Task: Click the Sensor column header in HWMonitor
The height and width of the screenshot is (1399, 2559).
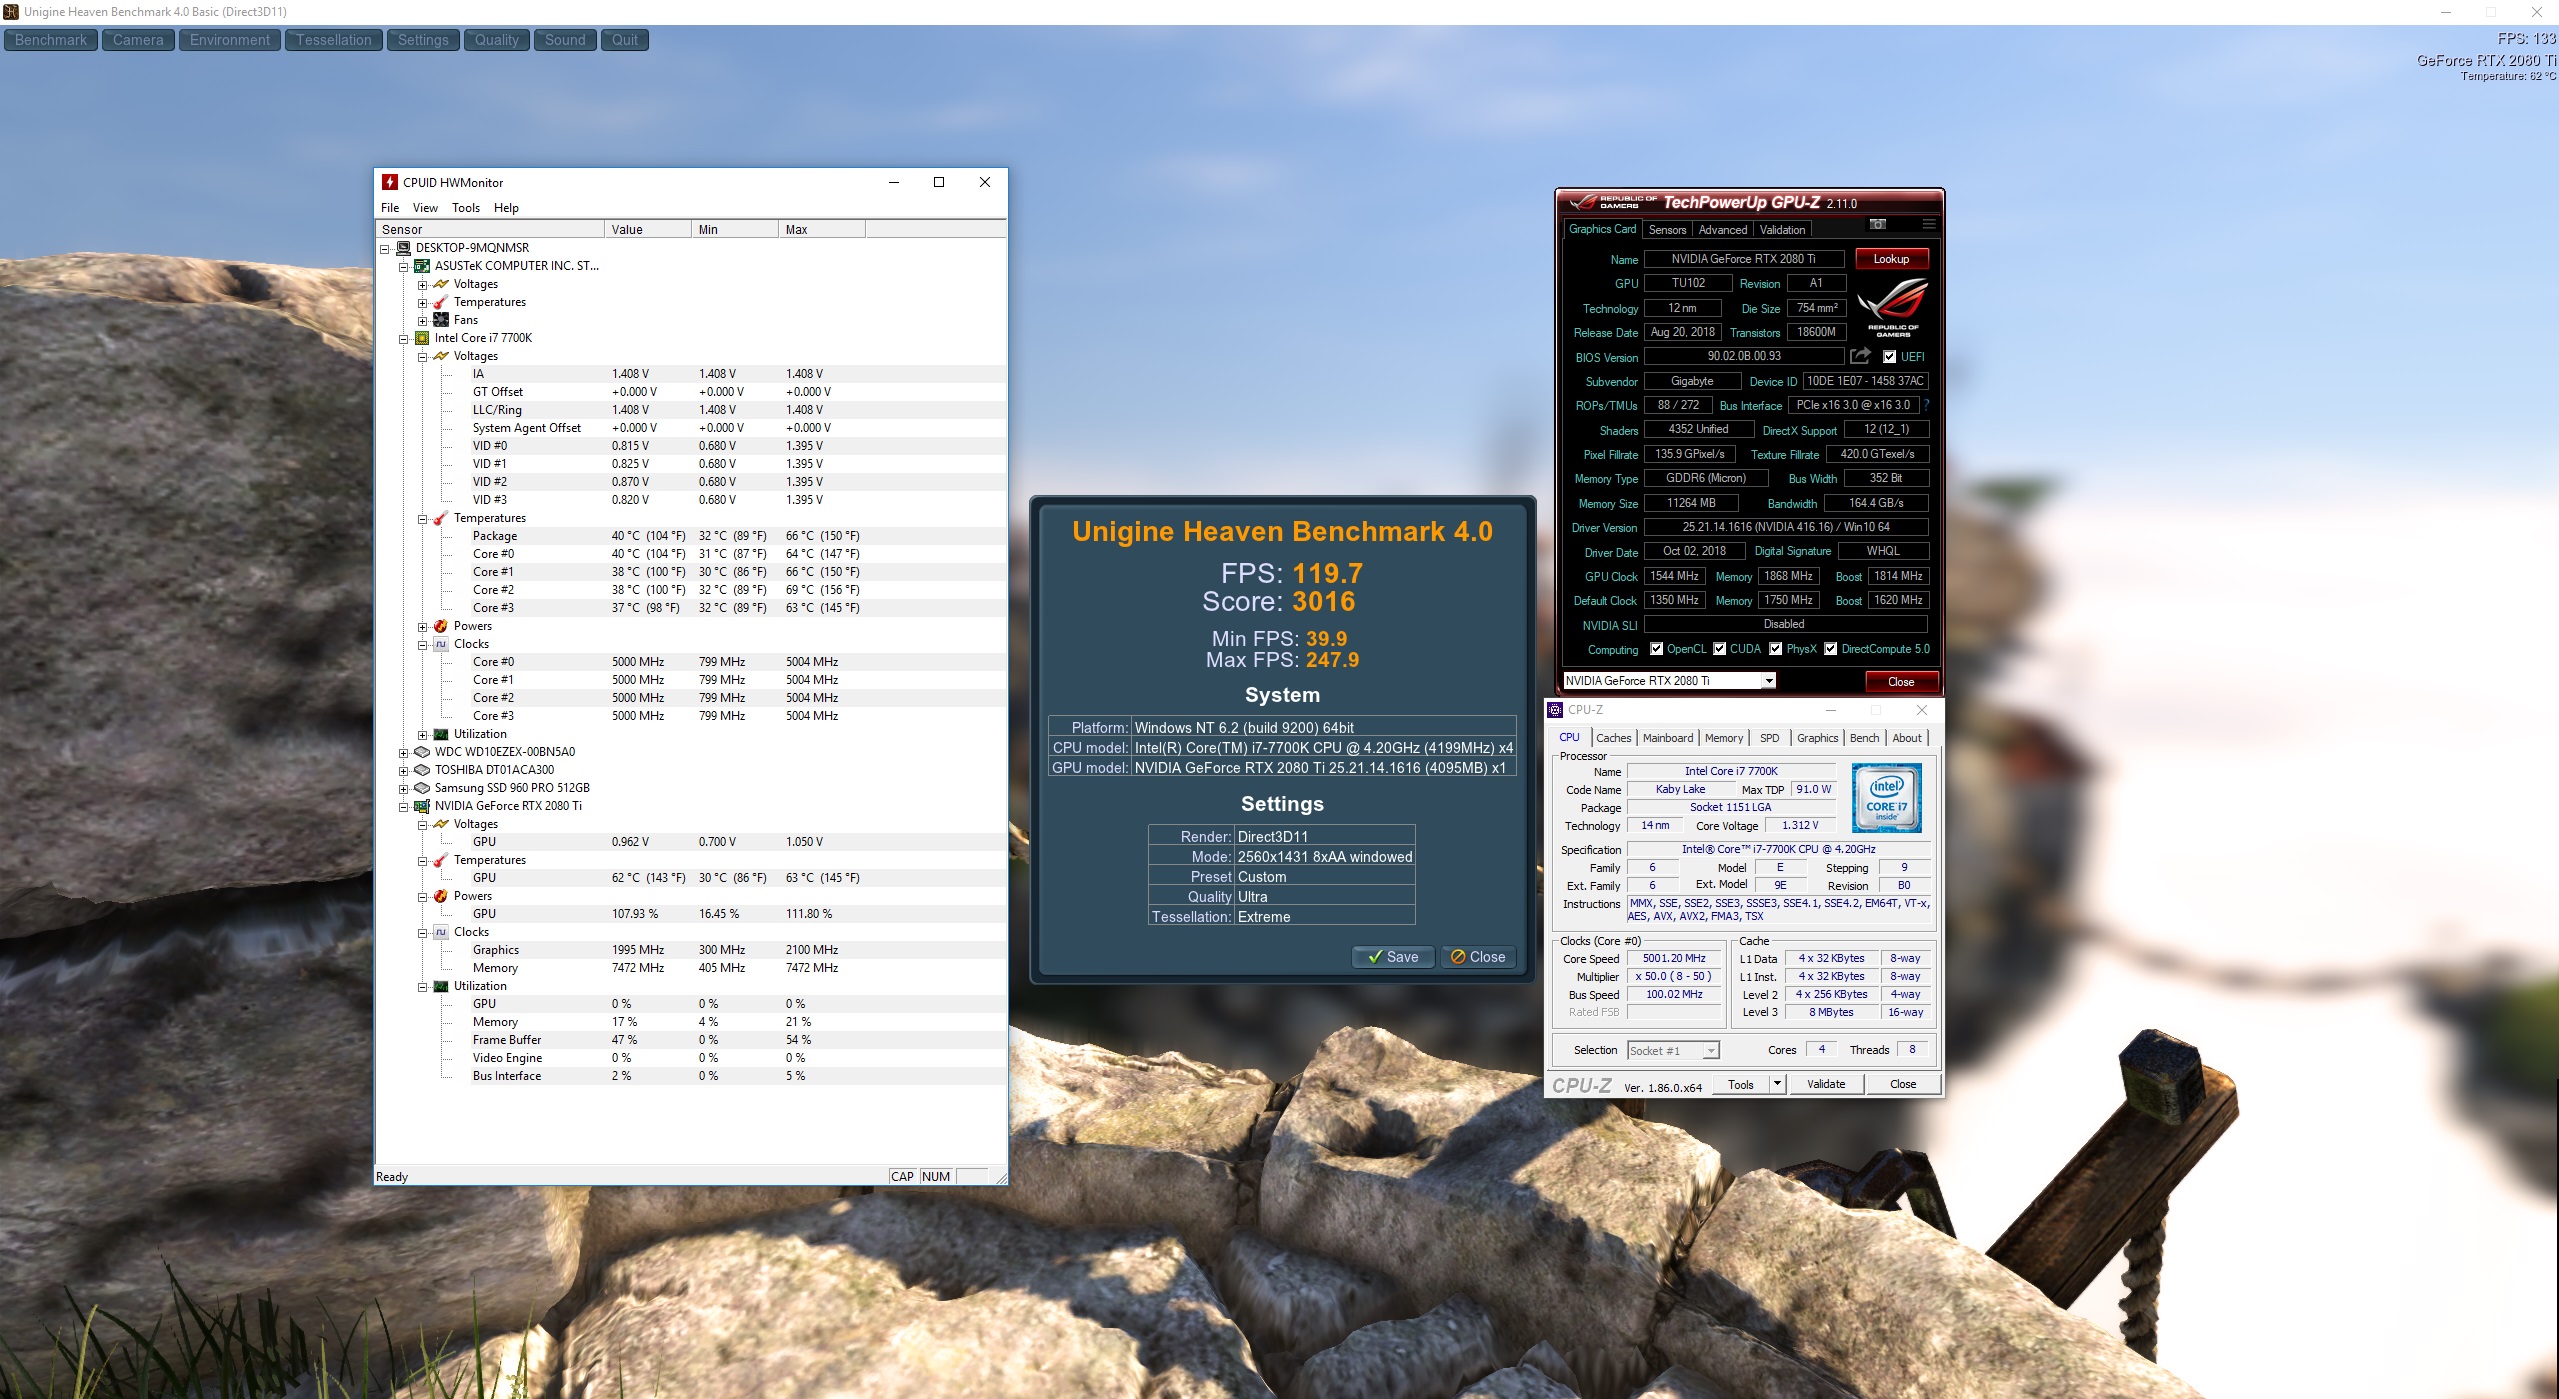Action: coord(490,229)
